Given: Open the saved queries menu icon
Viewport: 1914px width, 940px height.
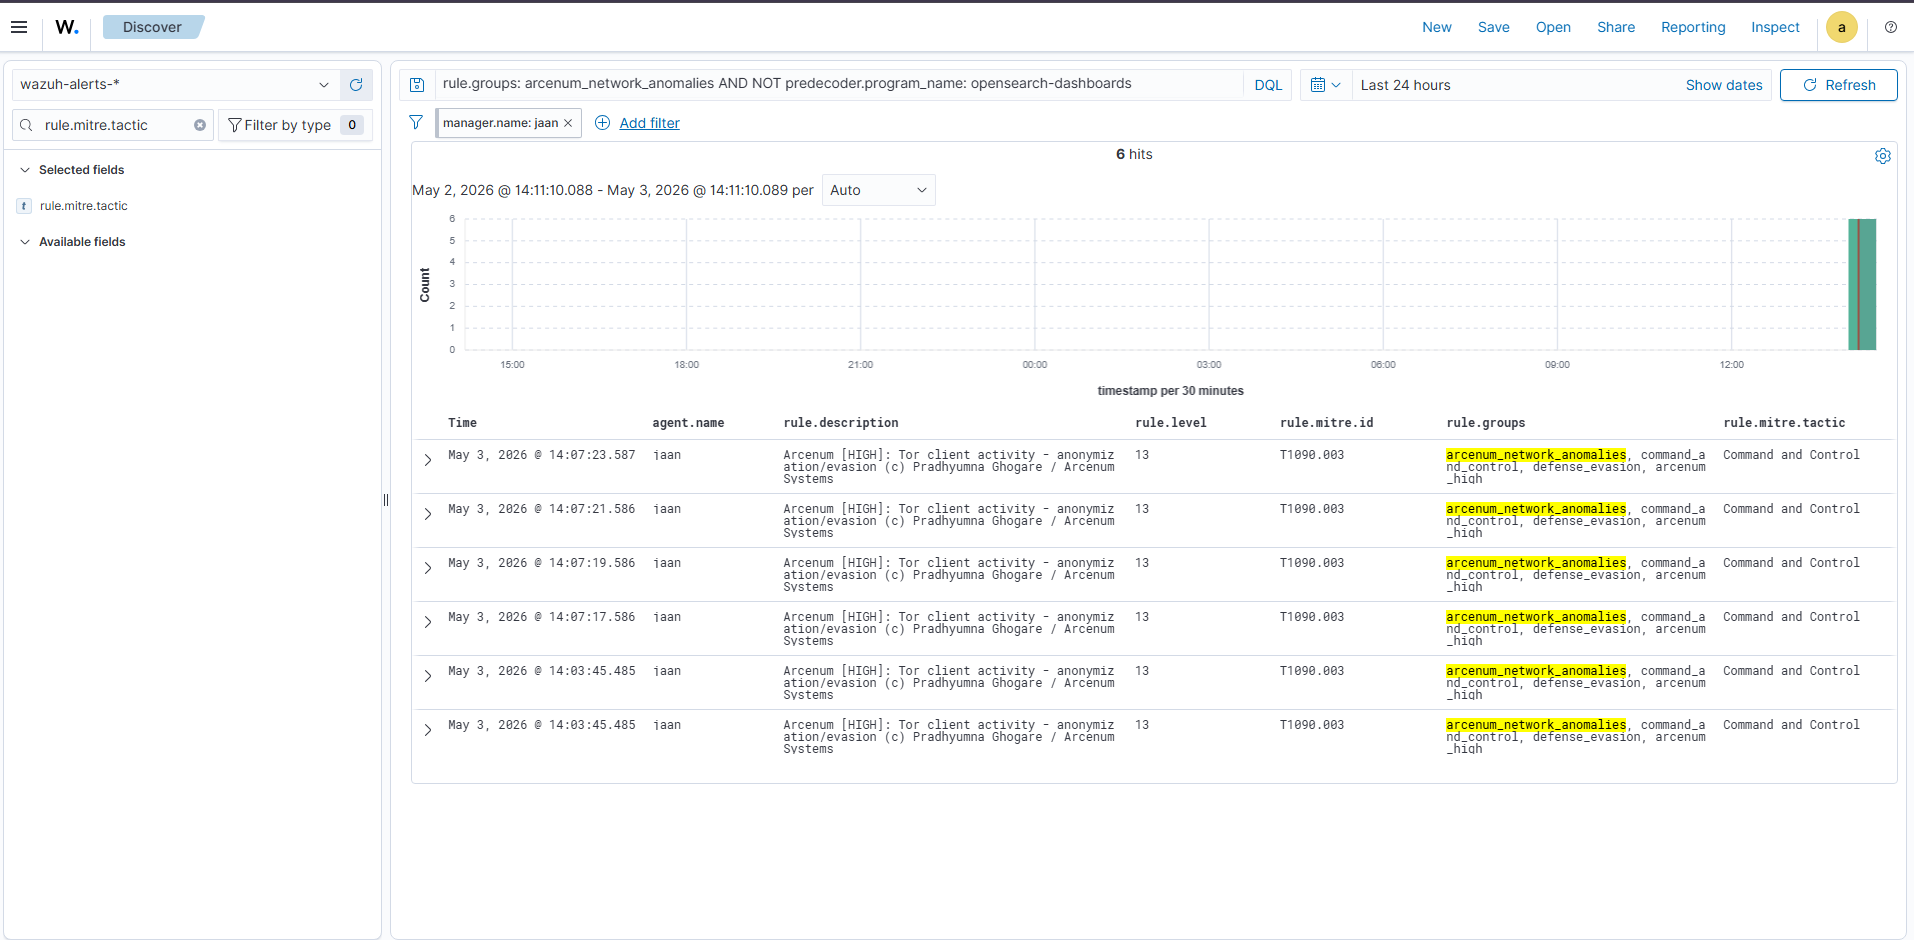Looking at the screenshot, I should [x=417, y=85].
